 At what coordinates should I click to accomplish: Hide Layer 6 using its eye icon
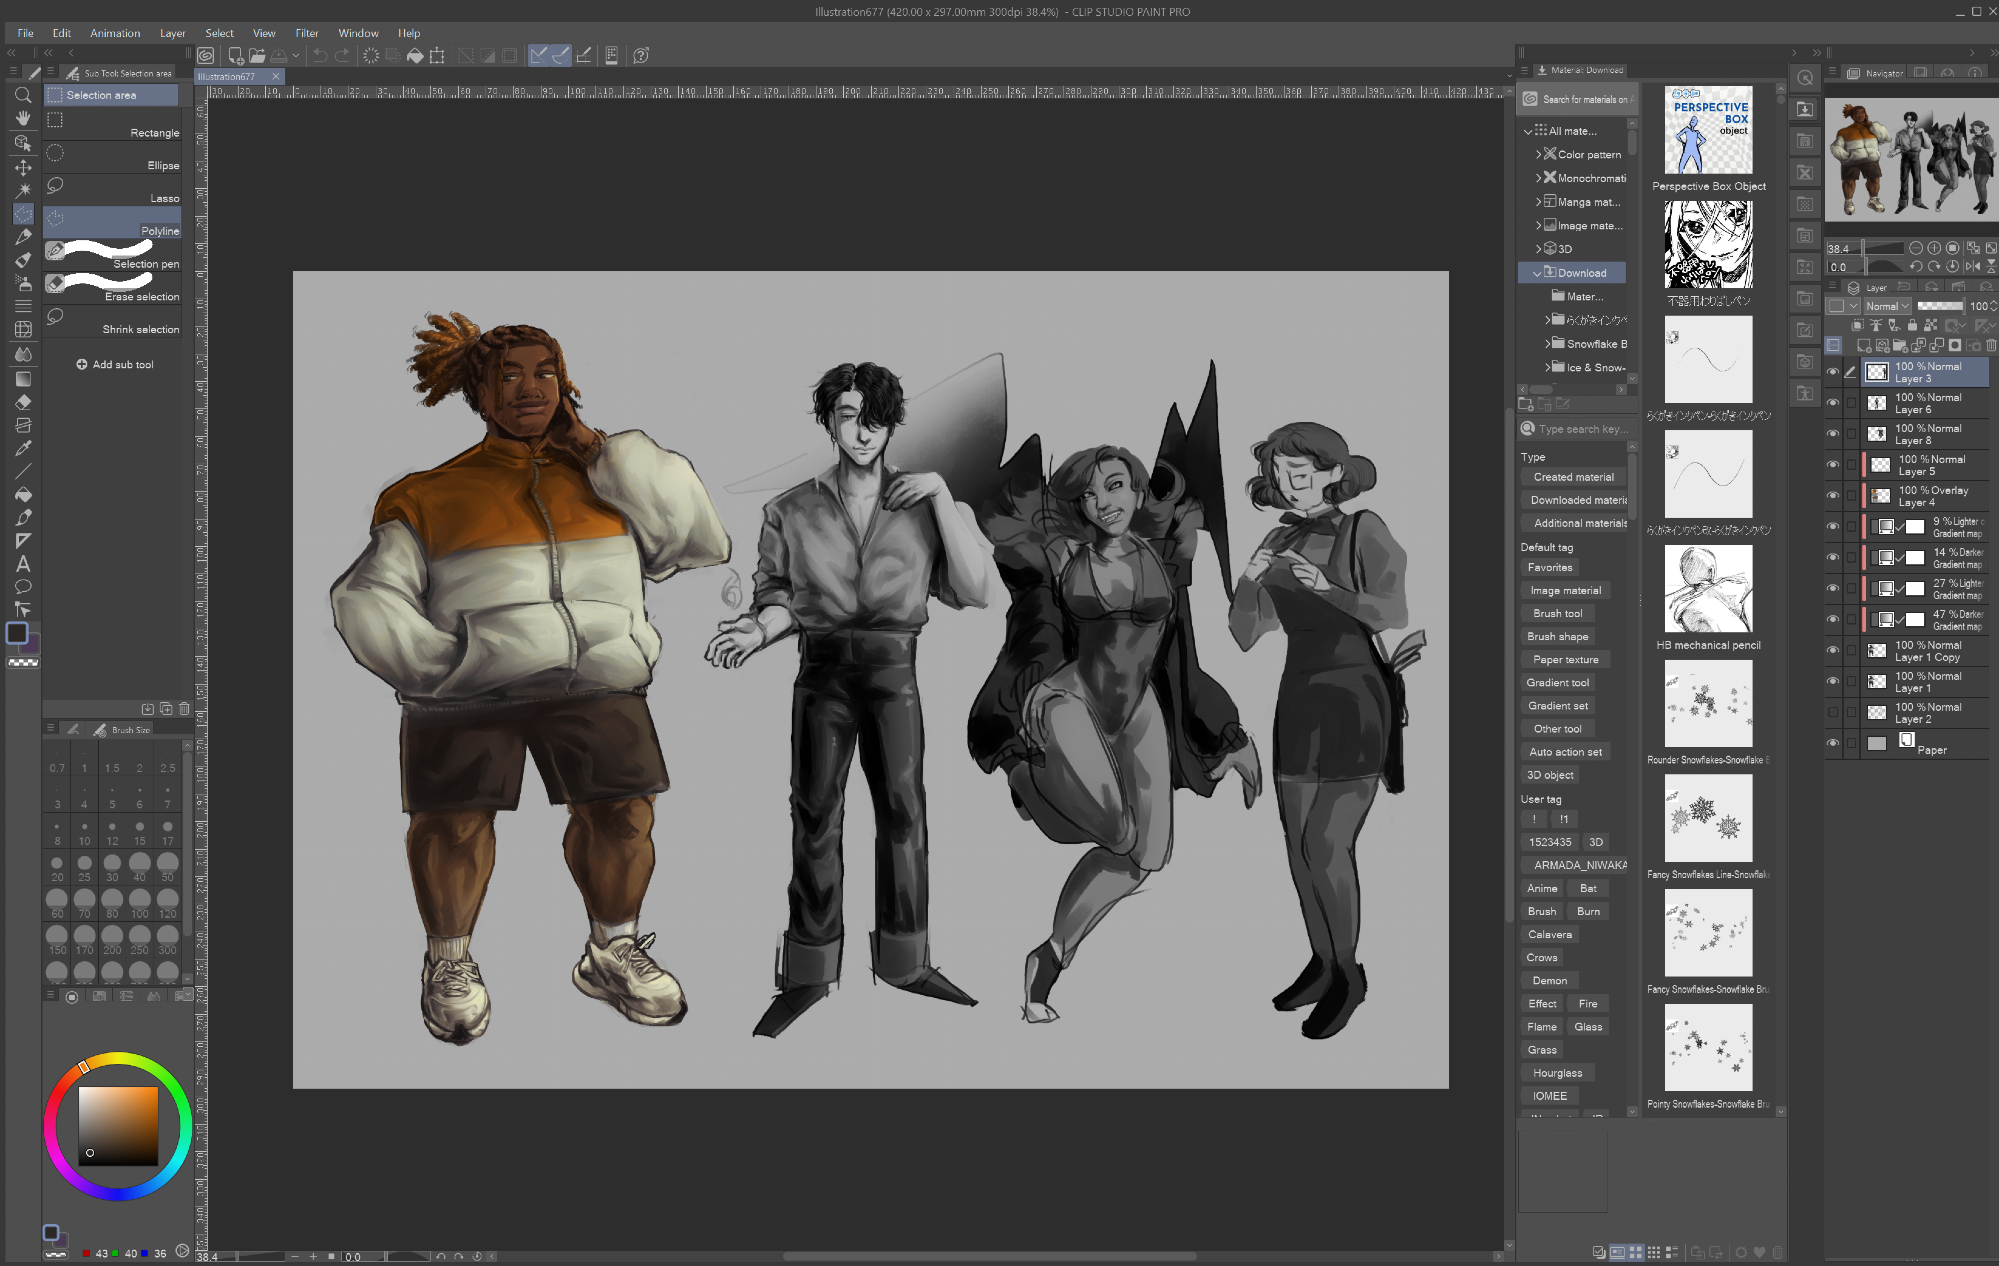1832,403
